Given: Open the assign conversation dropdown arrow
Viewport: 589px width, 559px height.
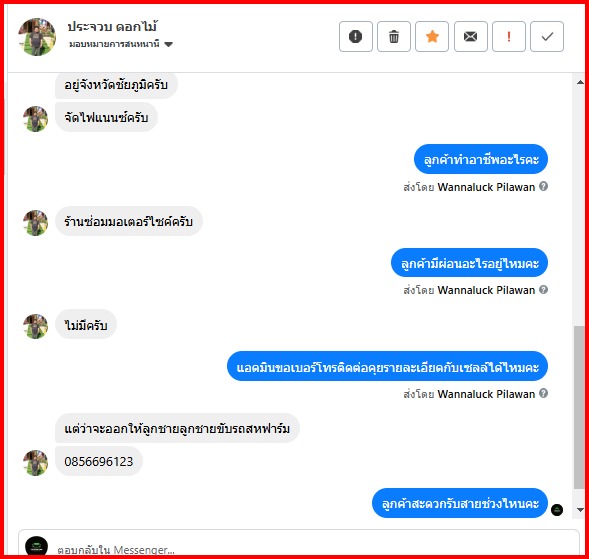Looking at the screenshot, I should (169, 44).
